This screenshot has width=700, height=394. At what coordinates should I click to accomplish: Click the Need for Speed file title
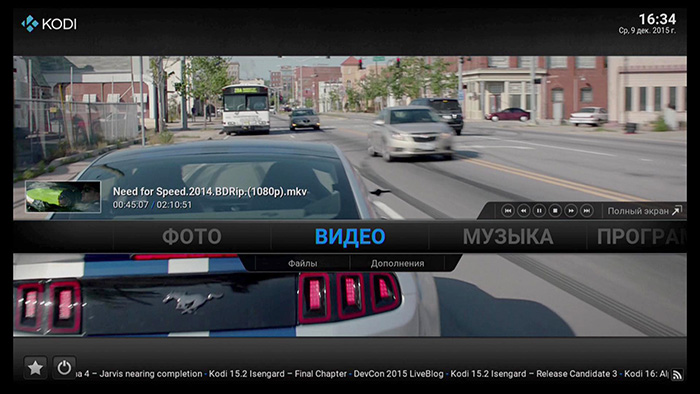tap(210, 191)
